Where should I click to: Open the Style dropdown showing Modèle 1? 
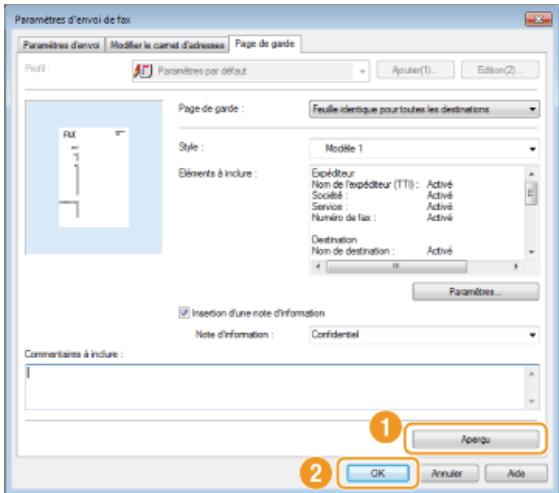(x=424, y=148)
